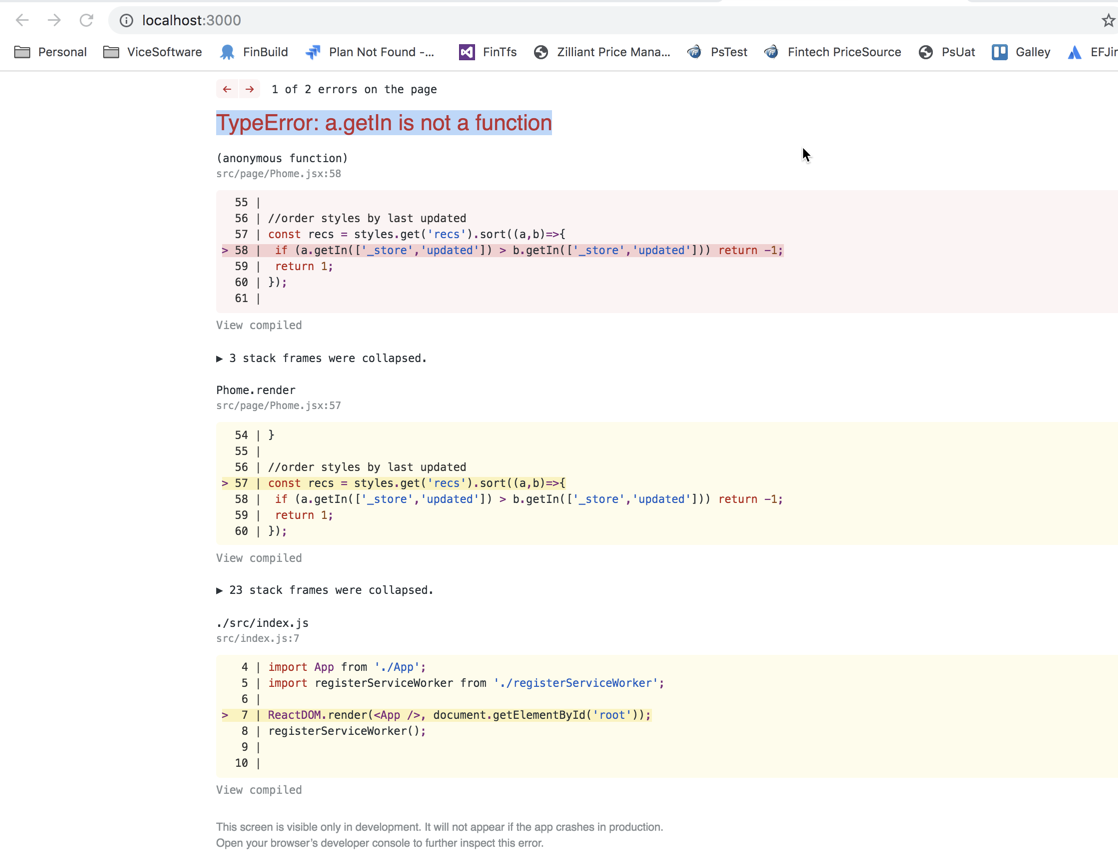Open Zilliant Price Mana... bookmark
Viewport: 1118px width, 857px height.
602,52
